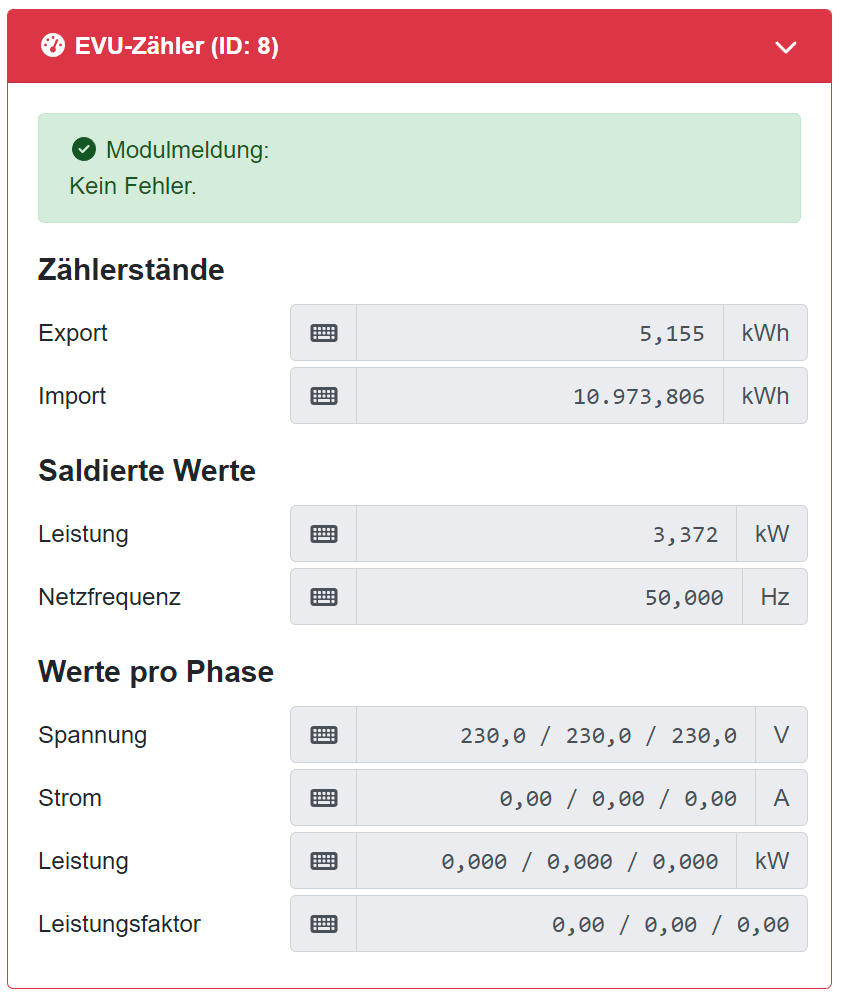Click keyboard icon beside Export value

[x=324, y=333]
